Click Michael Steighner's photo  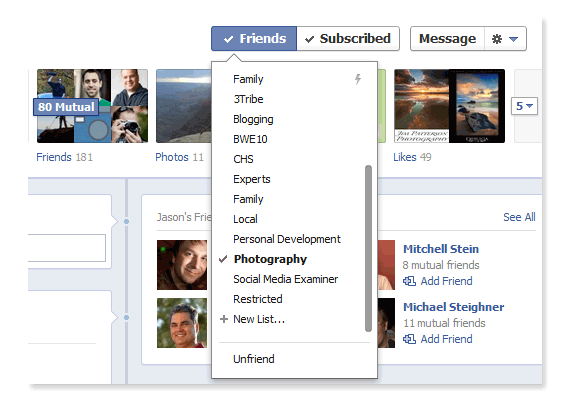(386, 323)
